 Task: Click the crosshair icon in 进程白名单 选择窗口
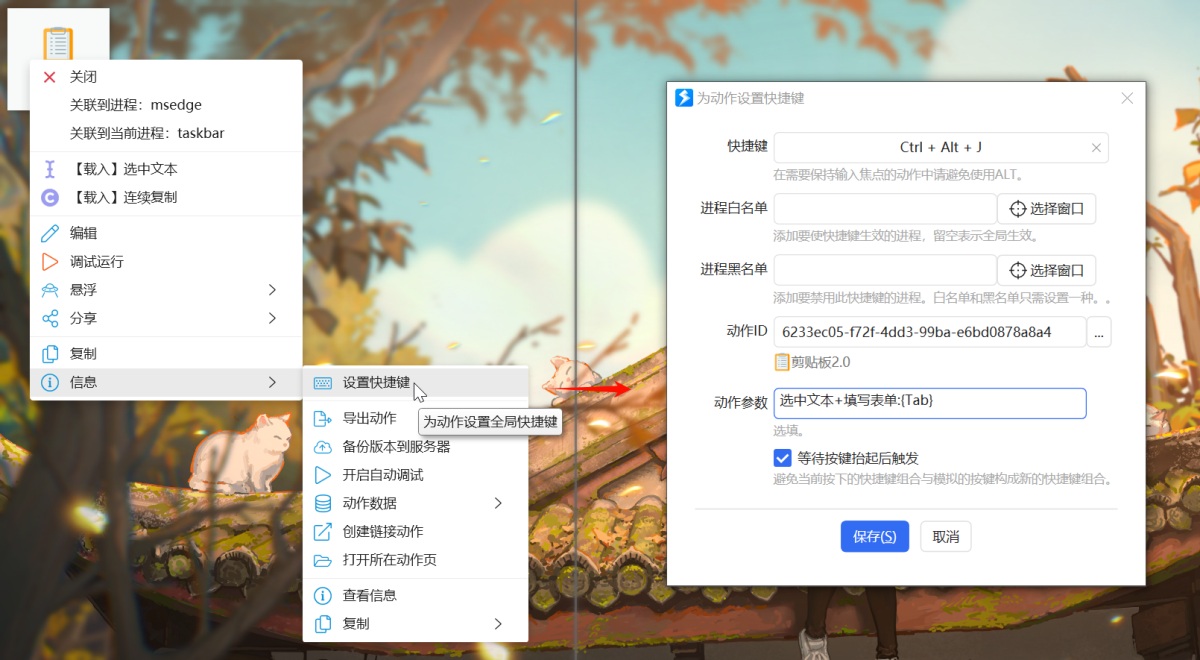[1018, 210]
